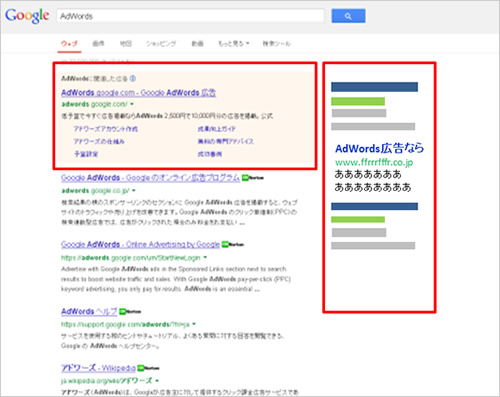This screenshot has height=397, width=500.
Task: Click the blue magnifier search button
Action: click(348, 16)
